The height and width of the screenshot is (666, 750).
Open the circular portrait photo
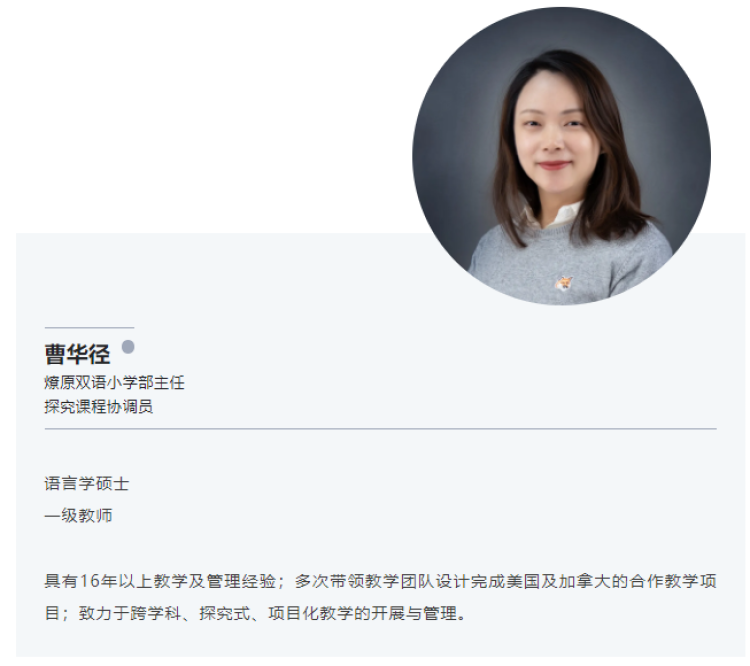click(562, 155)
